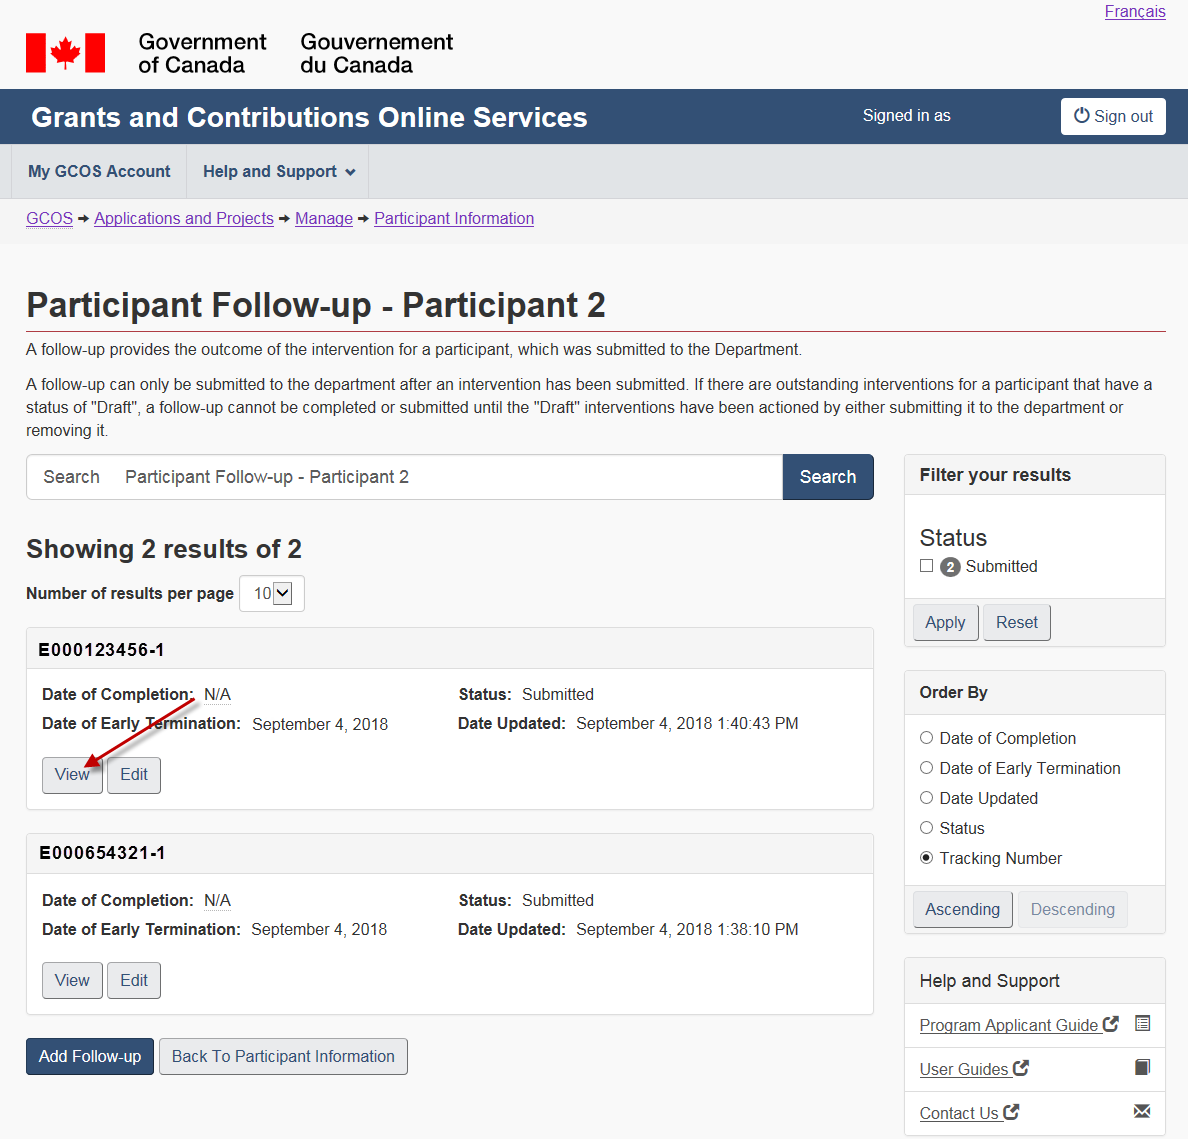
Task: Open the results per page dropdown
Action: point(272,593)
